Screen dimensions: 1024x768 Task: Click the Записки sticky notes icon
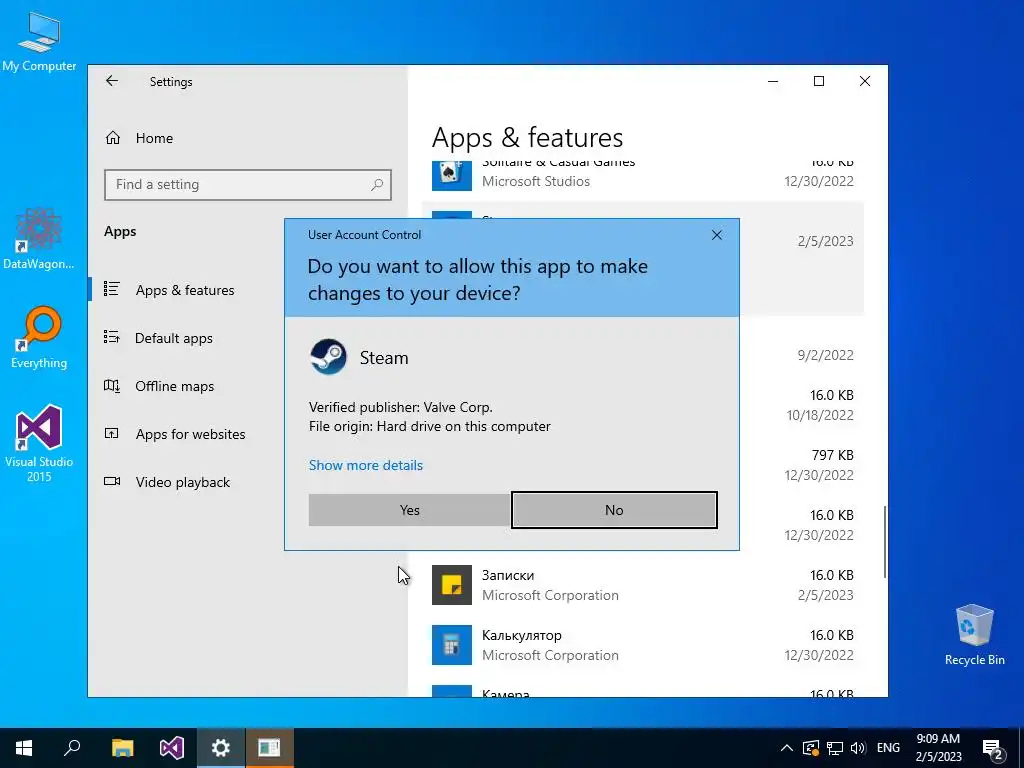point(452,585)
